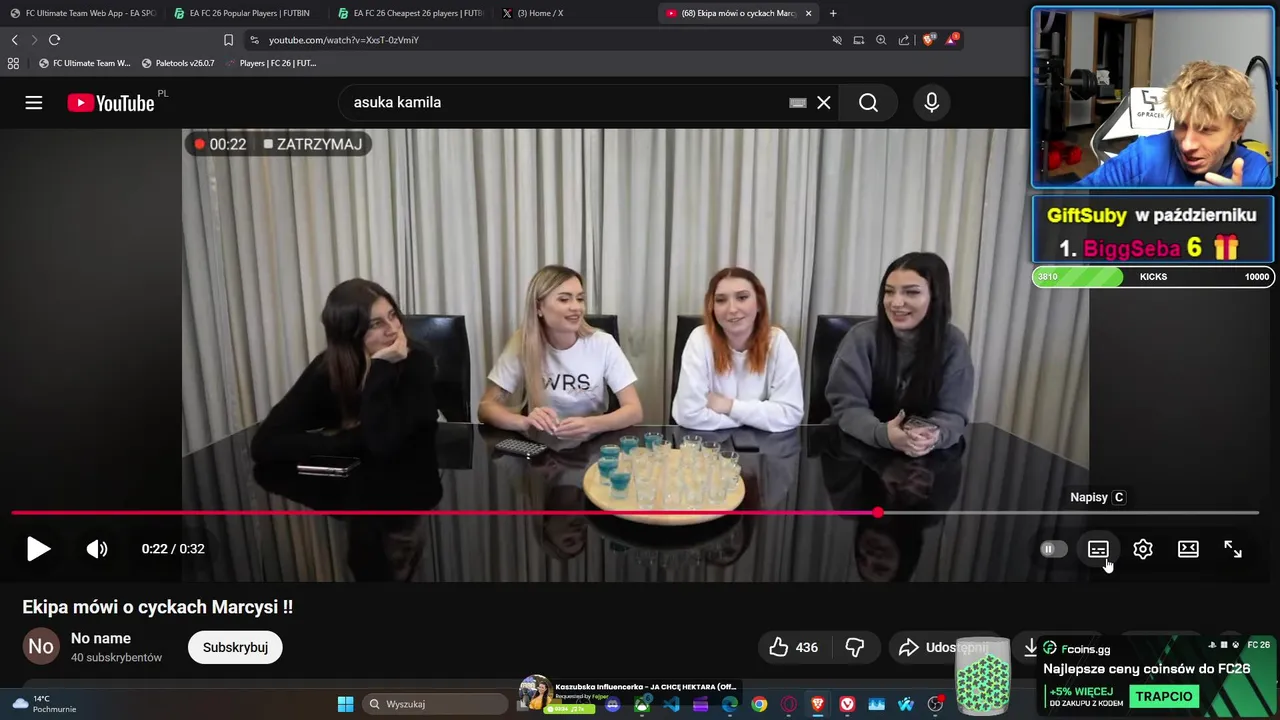Switch to EA FC 26 Cheapest players tab

pos(410,13)
